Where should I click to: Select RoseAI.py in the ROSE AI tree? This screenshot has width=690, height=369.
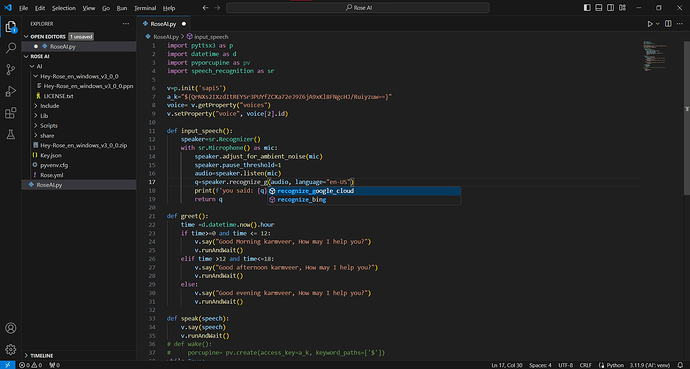79,185
